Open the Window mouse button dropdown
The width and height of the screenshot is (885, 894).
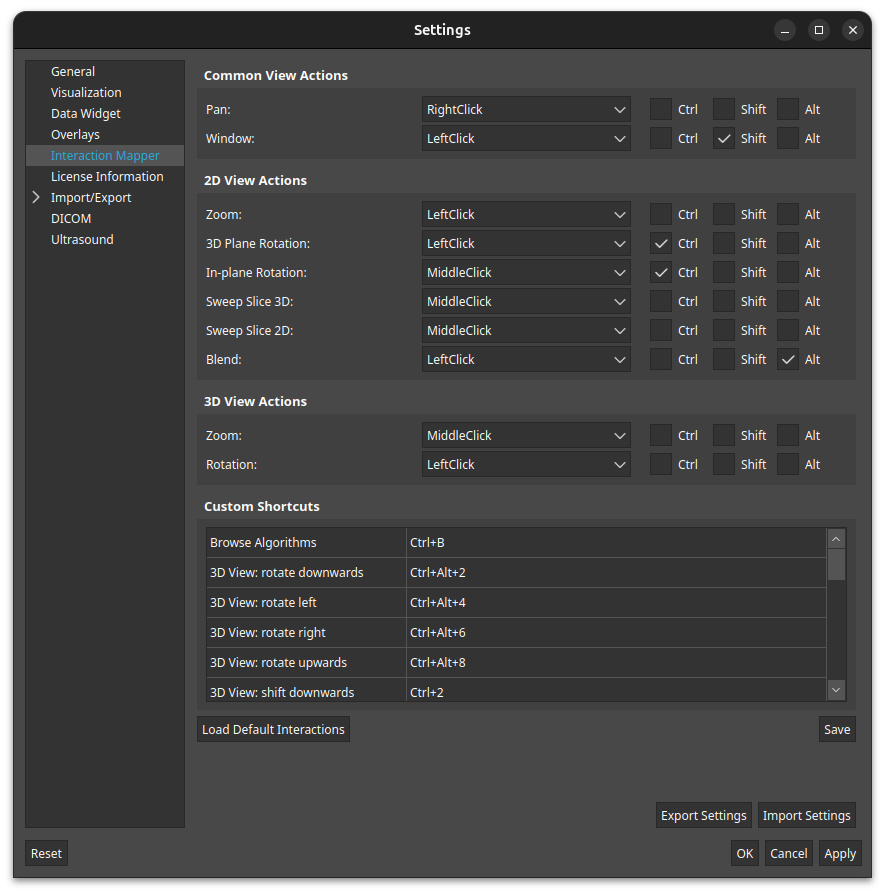point(526,139)
